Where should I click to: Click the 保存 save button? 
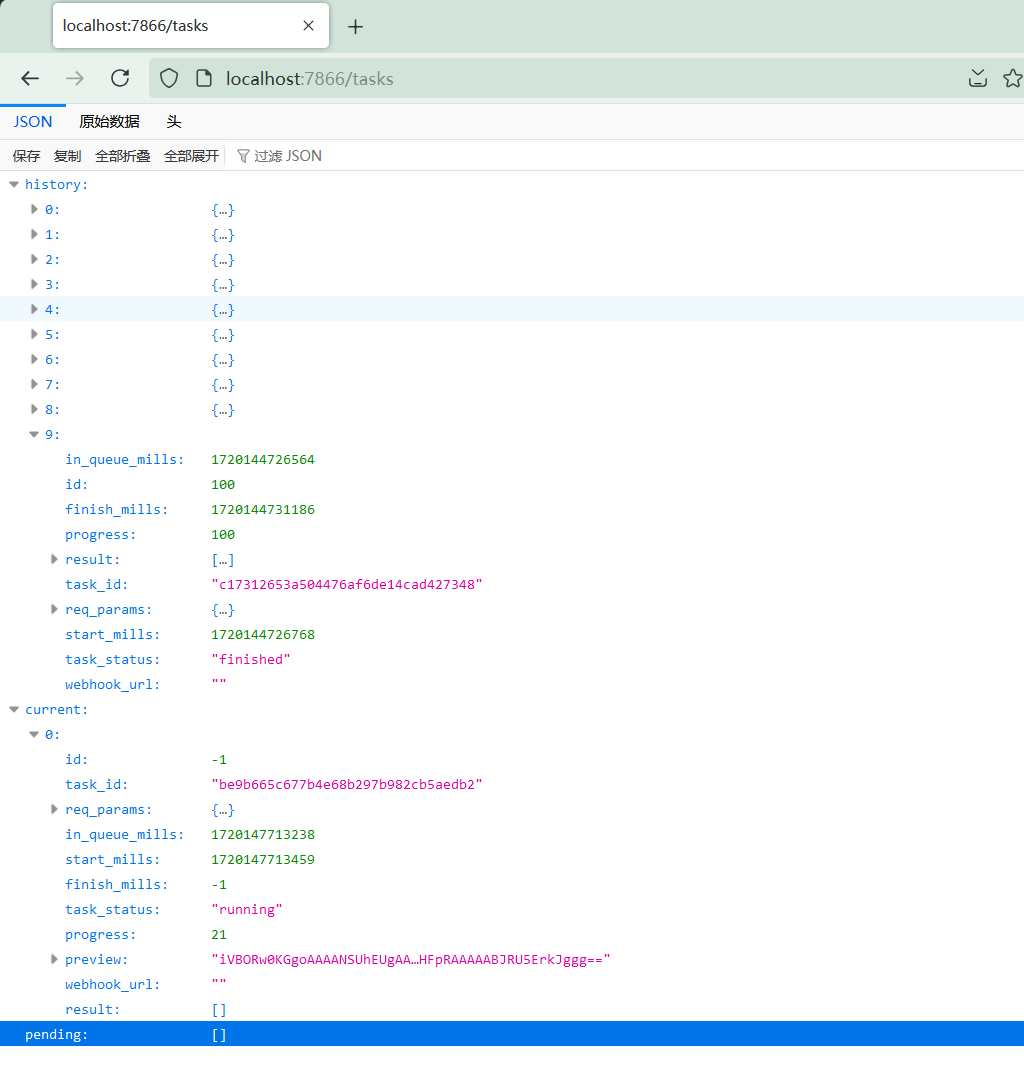click(26, 156)
